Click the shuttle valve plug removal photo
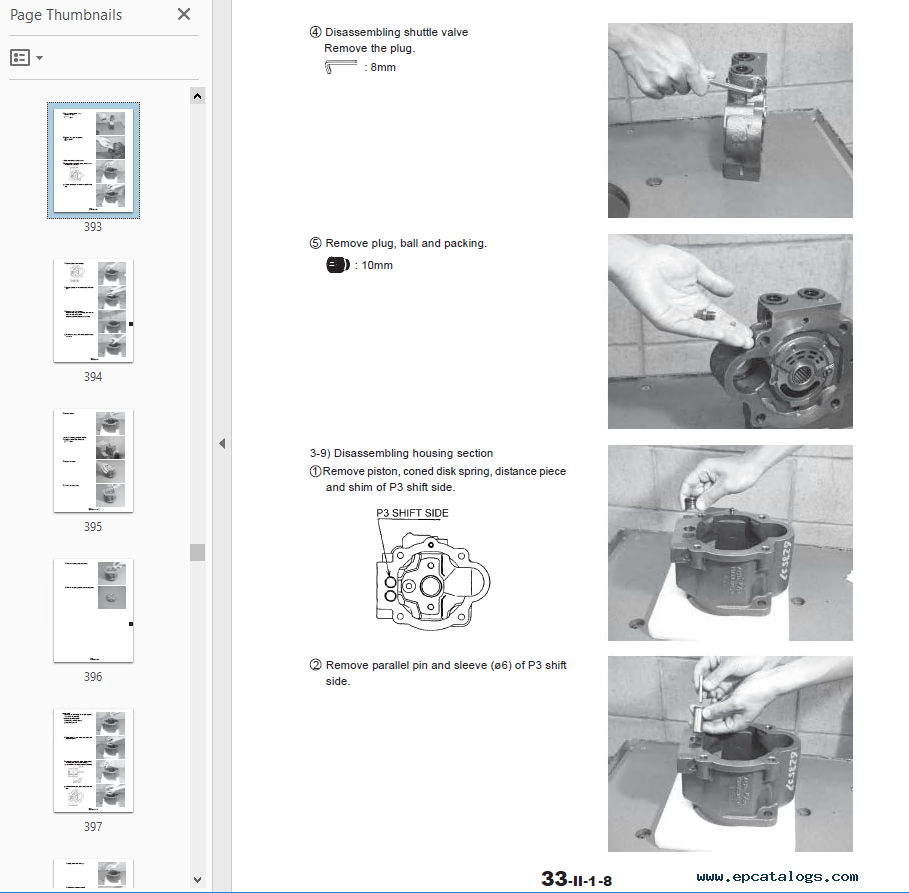 click(x=730, y=121)
